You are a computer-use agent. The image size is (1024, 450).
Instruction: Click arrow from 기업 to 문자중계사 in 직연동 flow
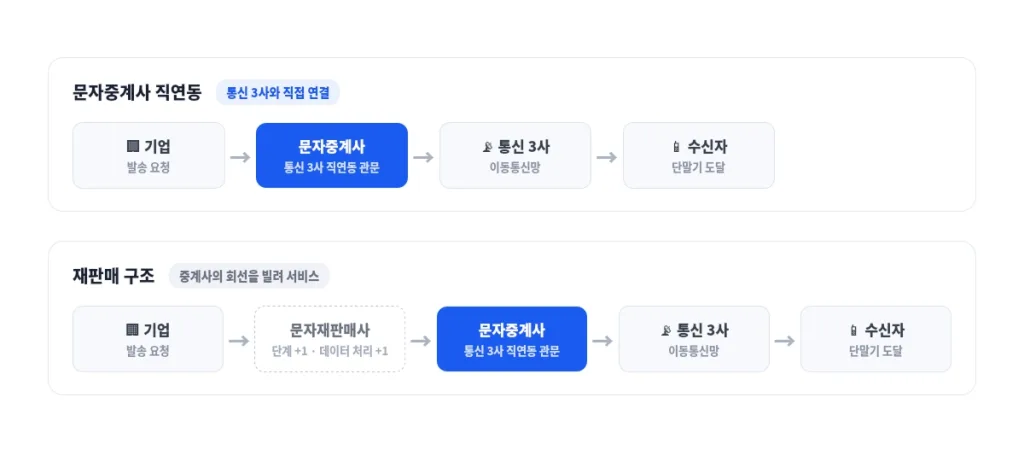[240, 157]
